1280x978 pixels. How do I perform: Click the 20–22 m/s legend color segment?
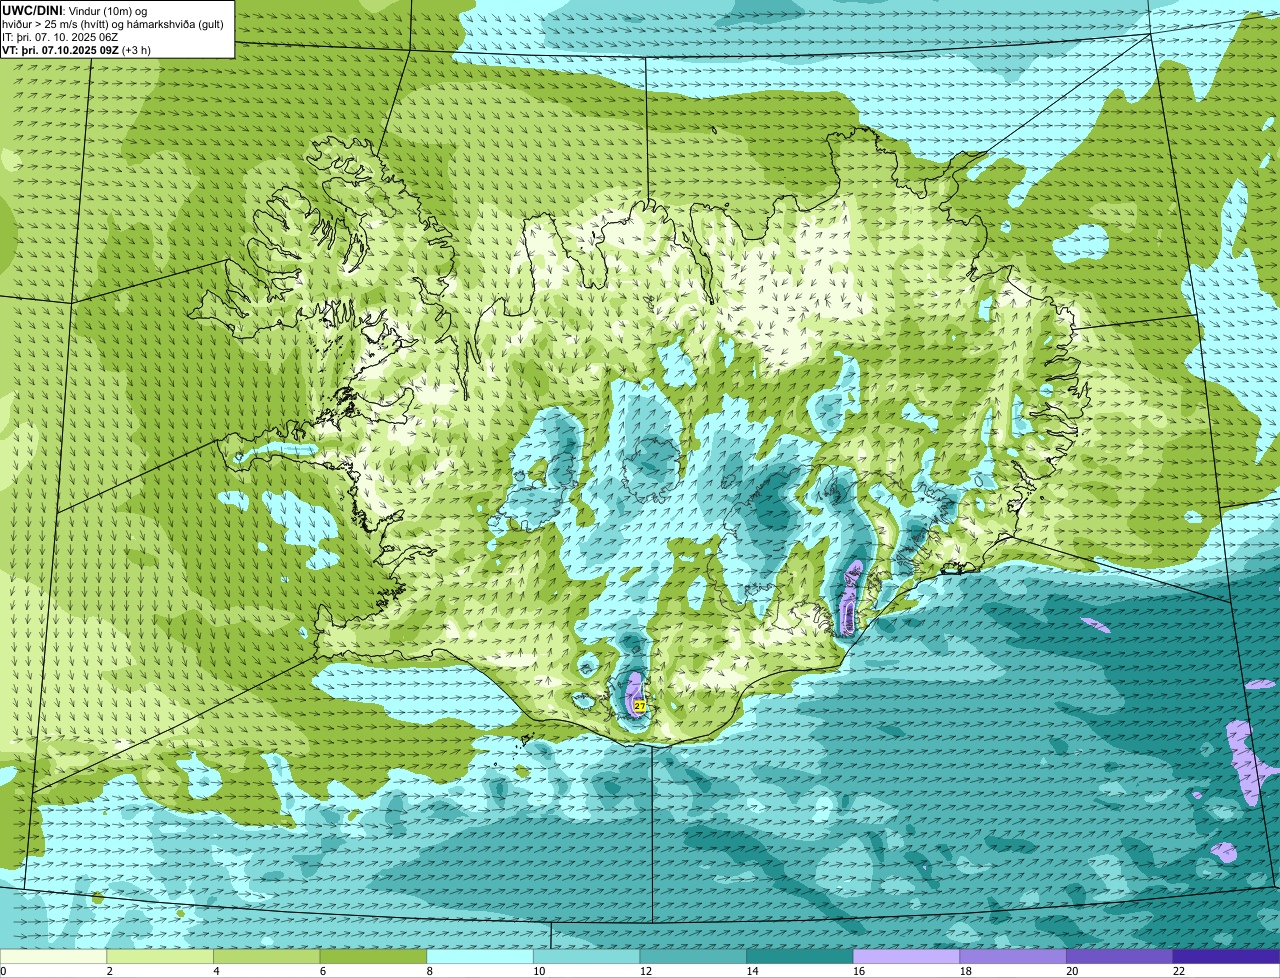[1120, 956]
